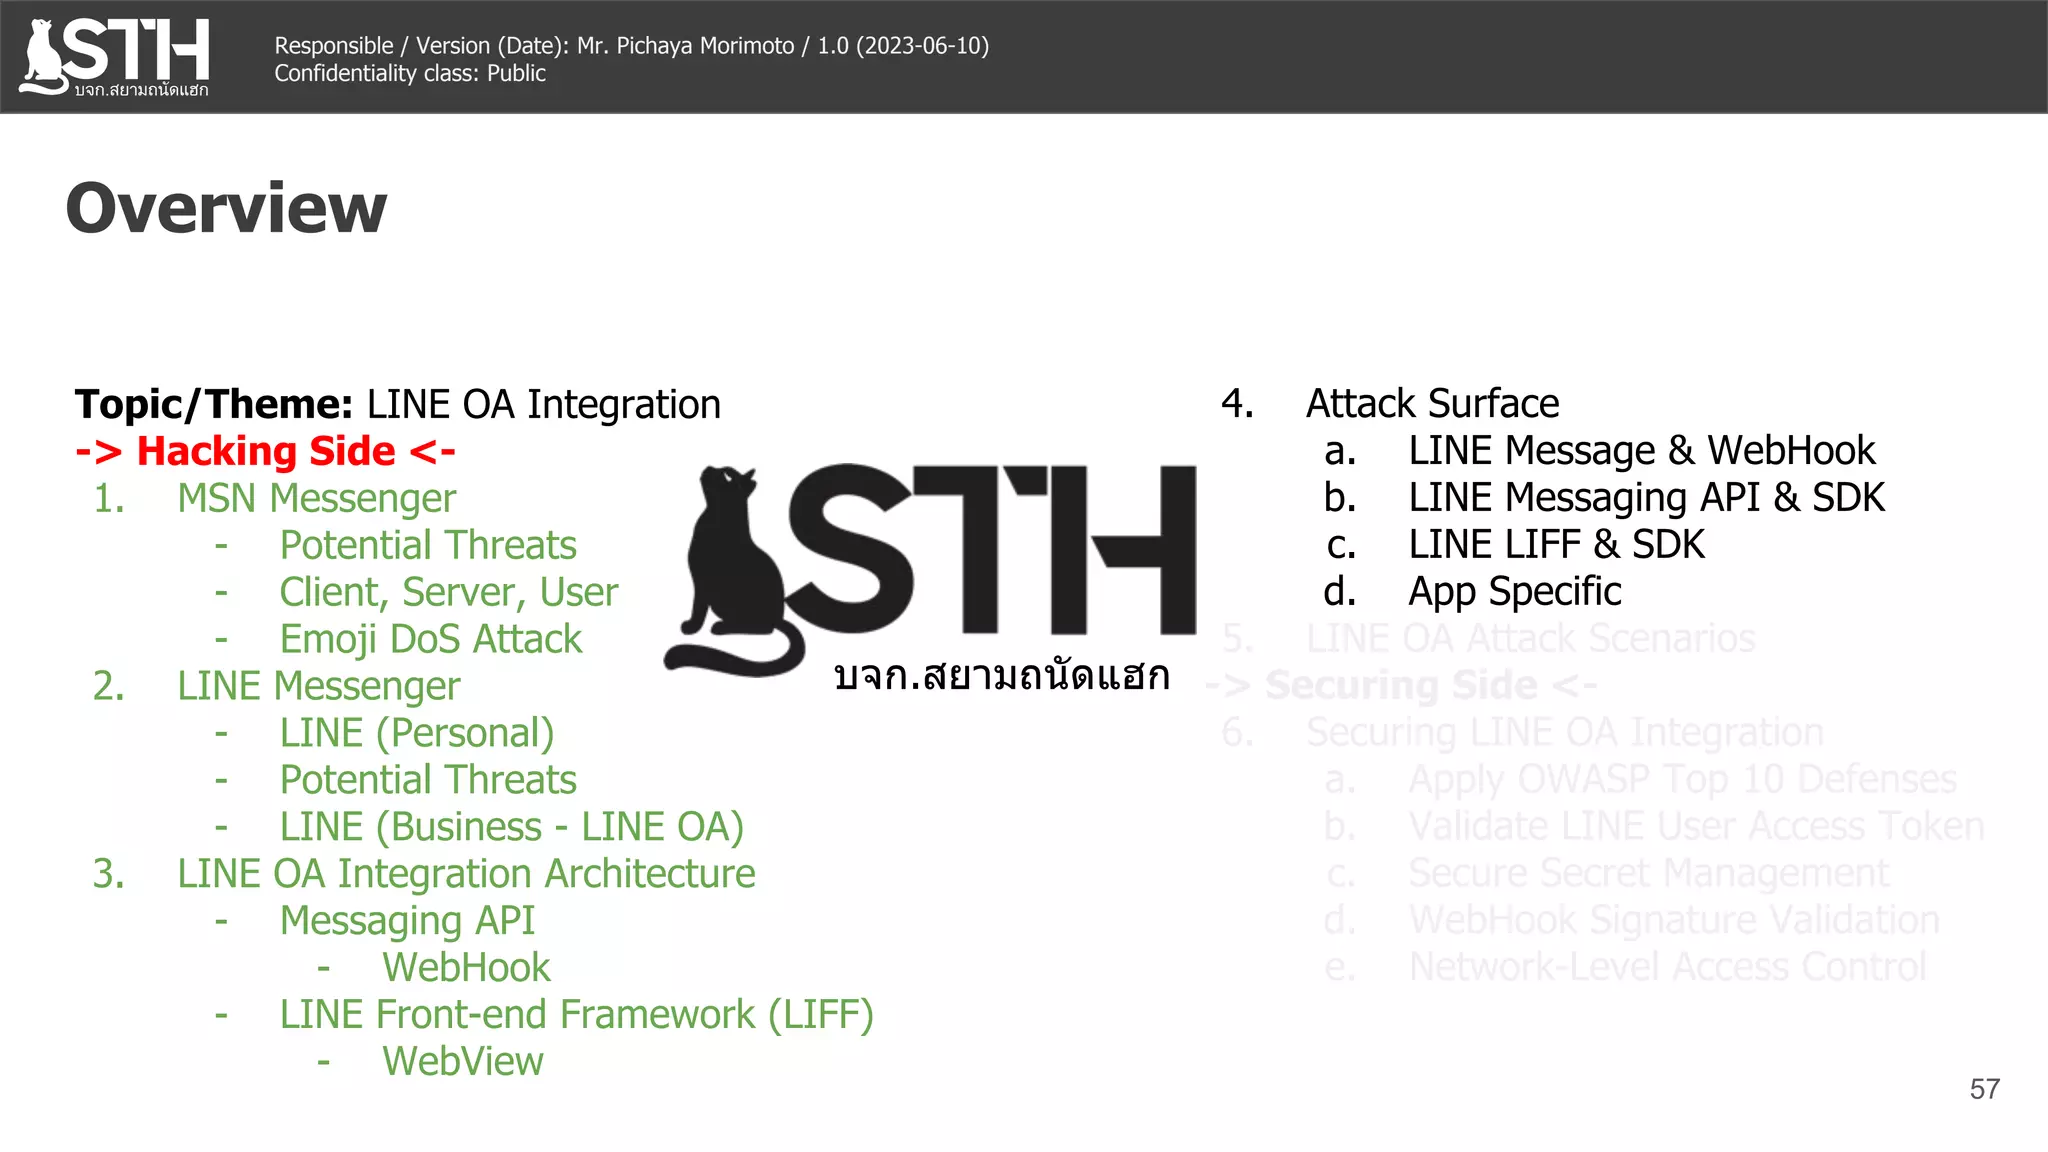The image size is (2048, 1152).
Task: Click 'LINE Message & WebHook' item
Action: (1642, 451)
